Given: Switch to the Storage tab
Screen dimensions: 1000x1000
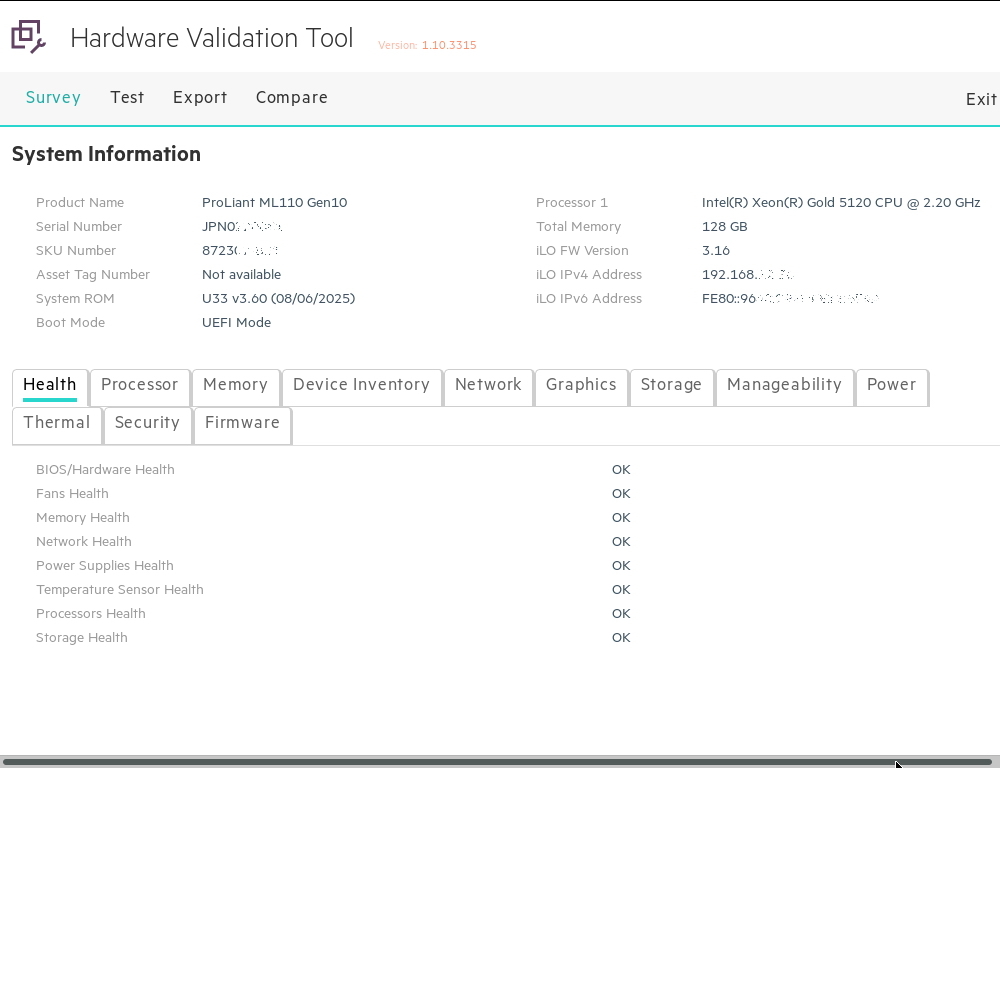Looking at the screenshot, I should (x=671, y=388).
